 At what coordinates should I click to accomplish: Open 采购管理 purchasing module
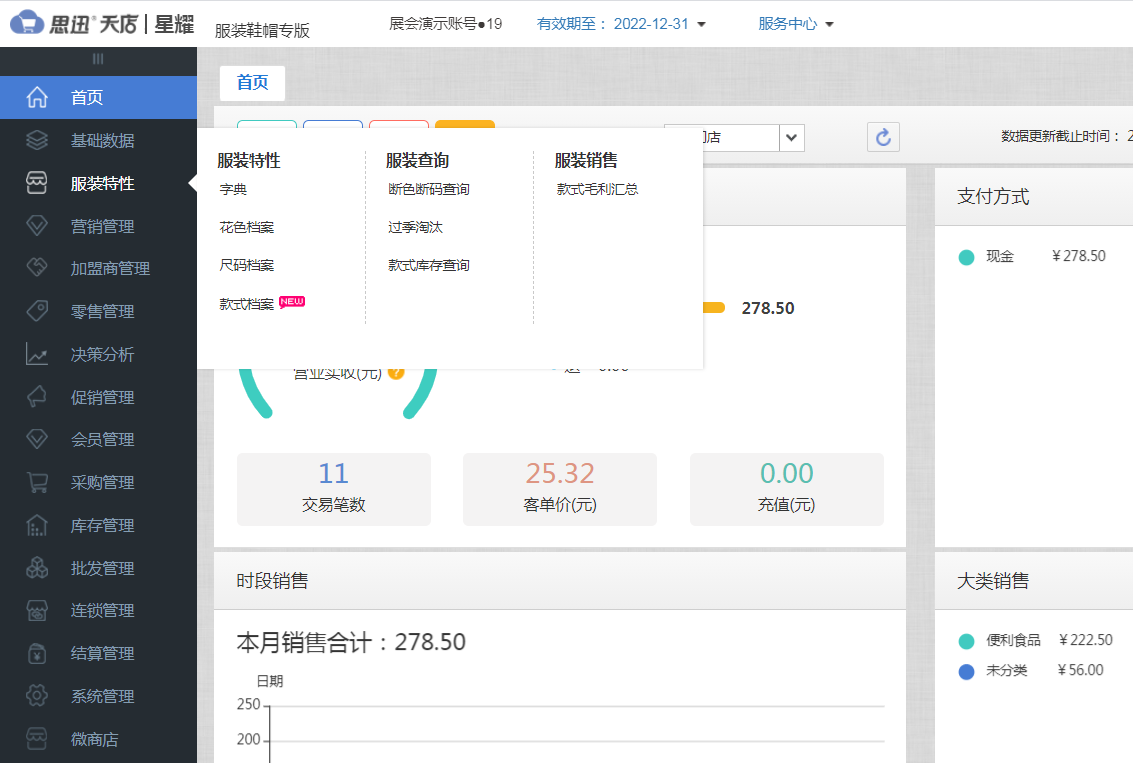pos(37,482)
